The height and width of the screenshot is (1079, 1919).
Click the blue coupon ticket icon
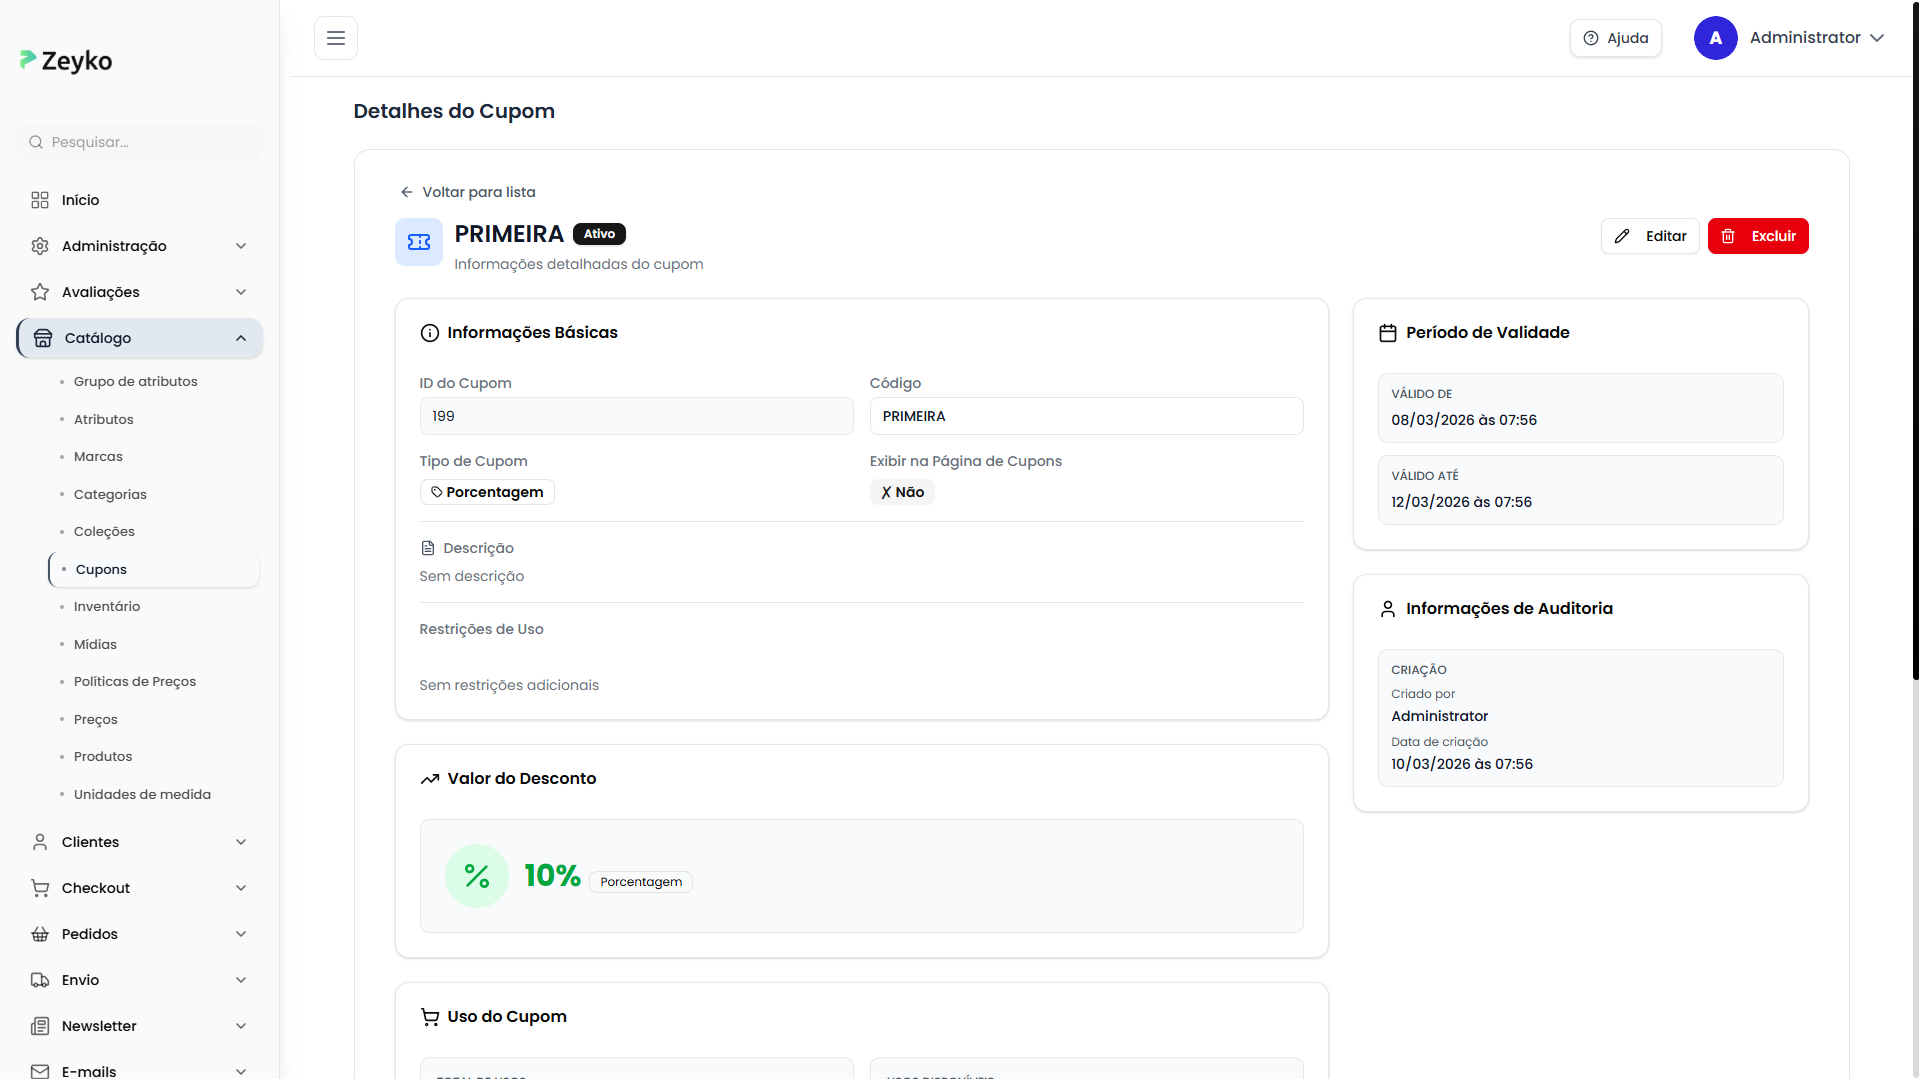tap(419, 242)
